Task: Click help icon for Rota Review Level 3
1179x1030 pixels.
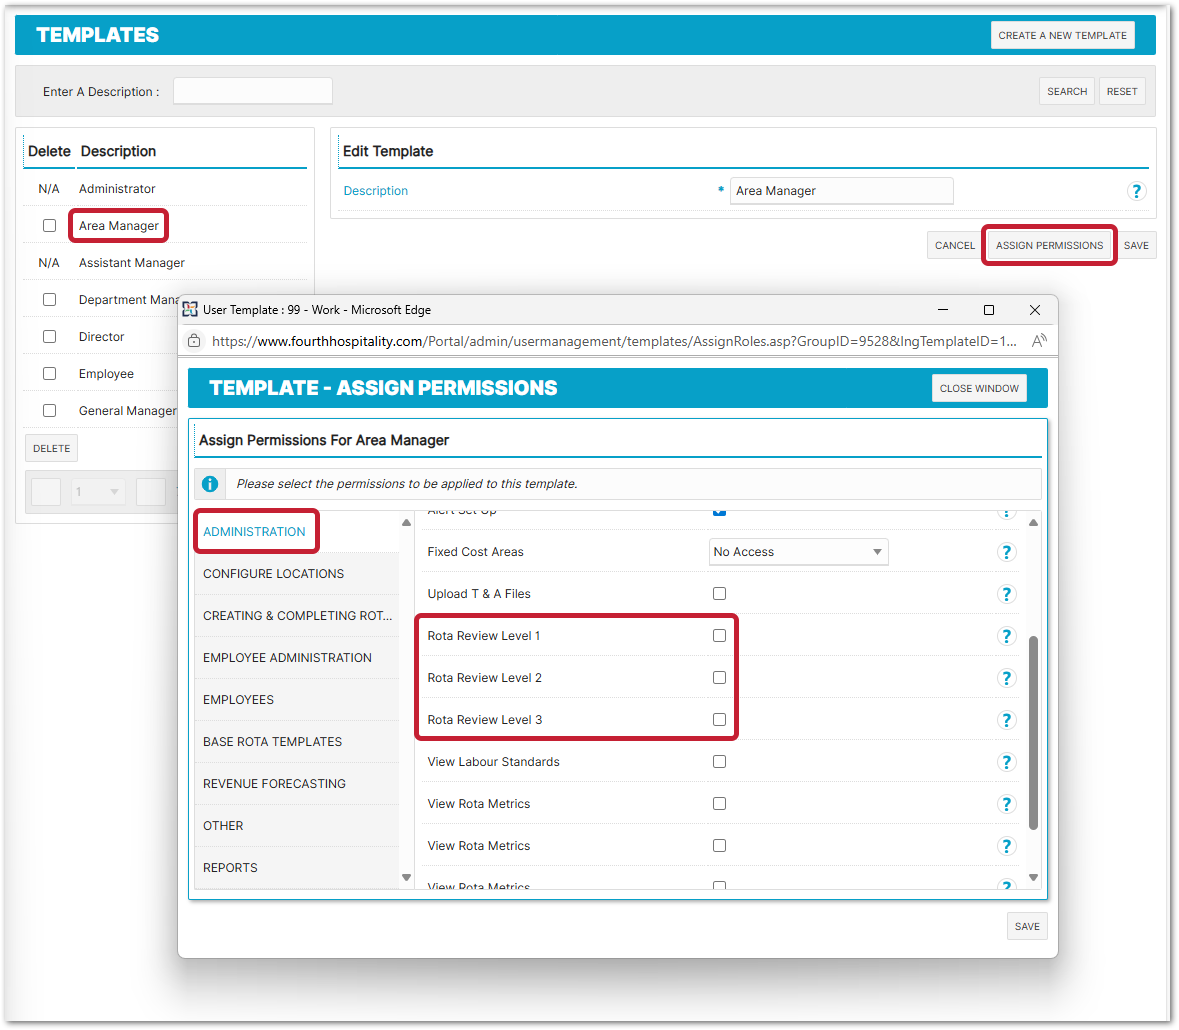Action: tap(1007, 720)
